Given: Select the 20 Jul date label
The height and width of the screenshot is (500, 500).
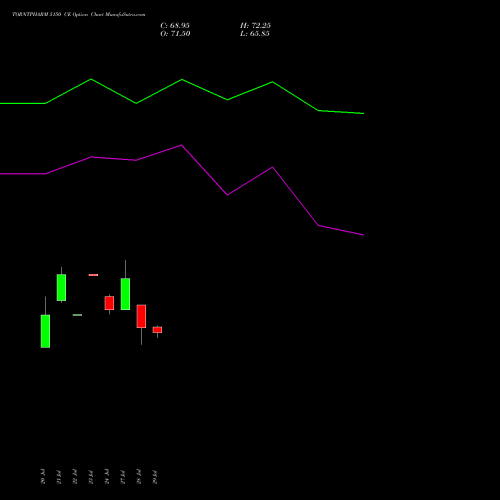Looking at the screenshot, I should [x=43, y=477].
